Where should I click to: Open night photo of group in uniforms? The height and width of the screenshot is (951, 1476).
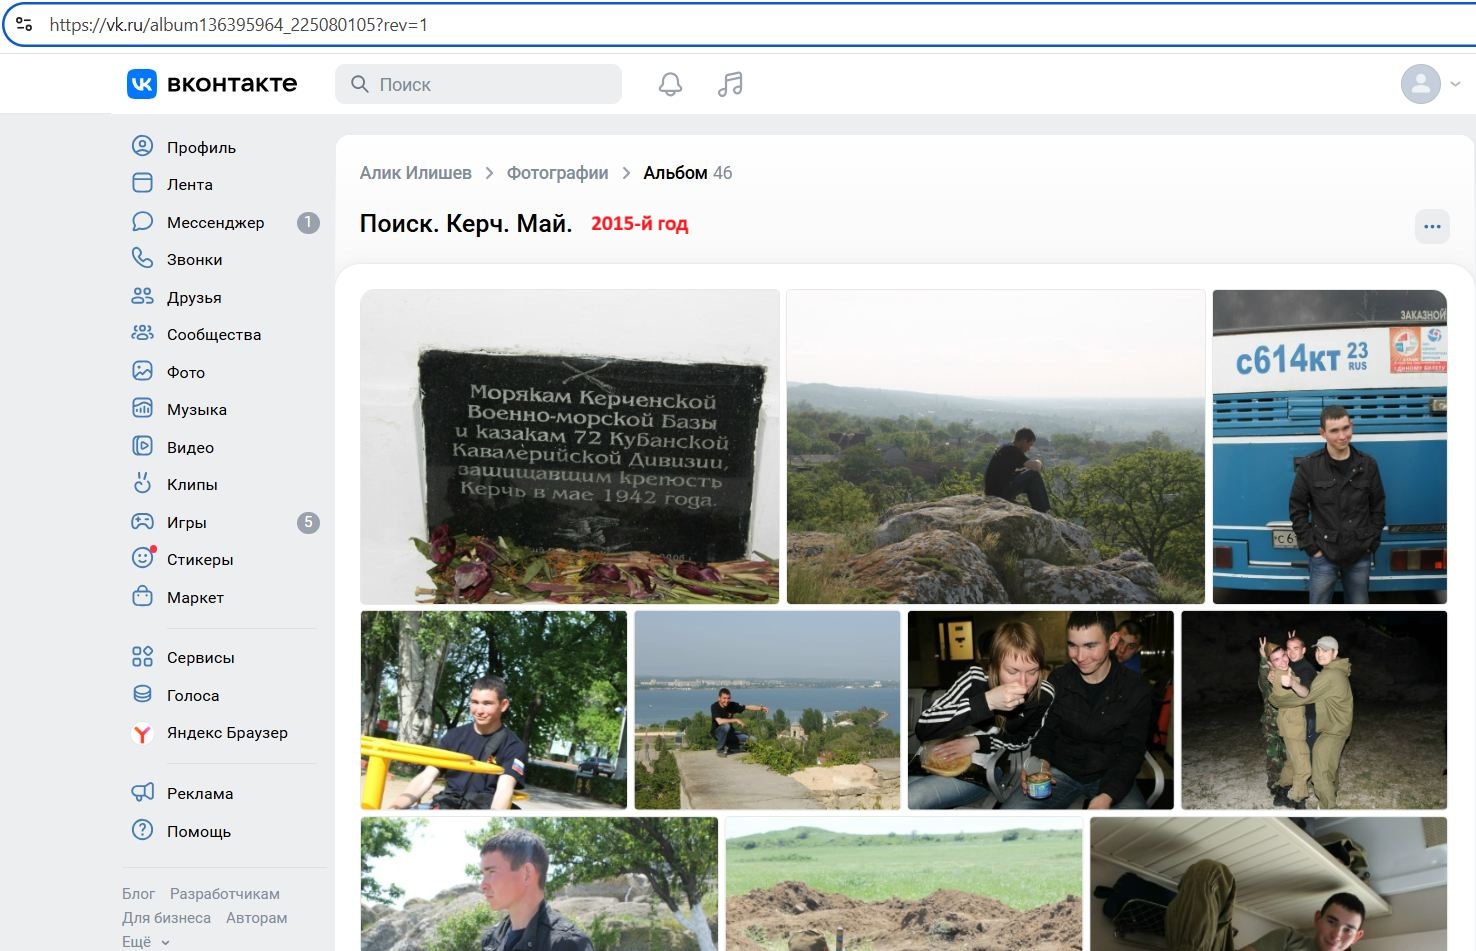(1314, 710)
